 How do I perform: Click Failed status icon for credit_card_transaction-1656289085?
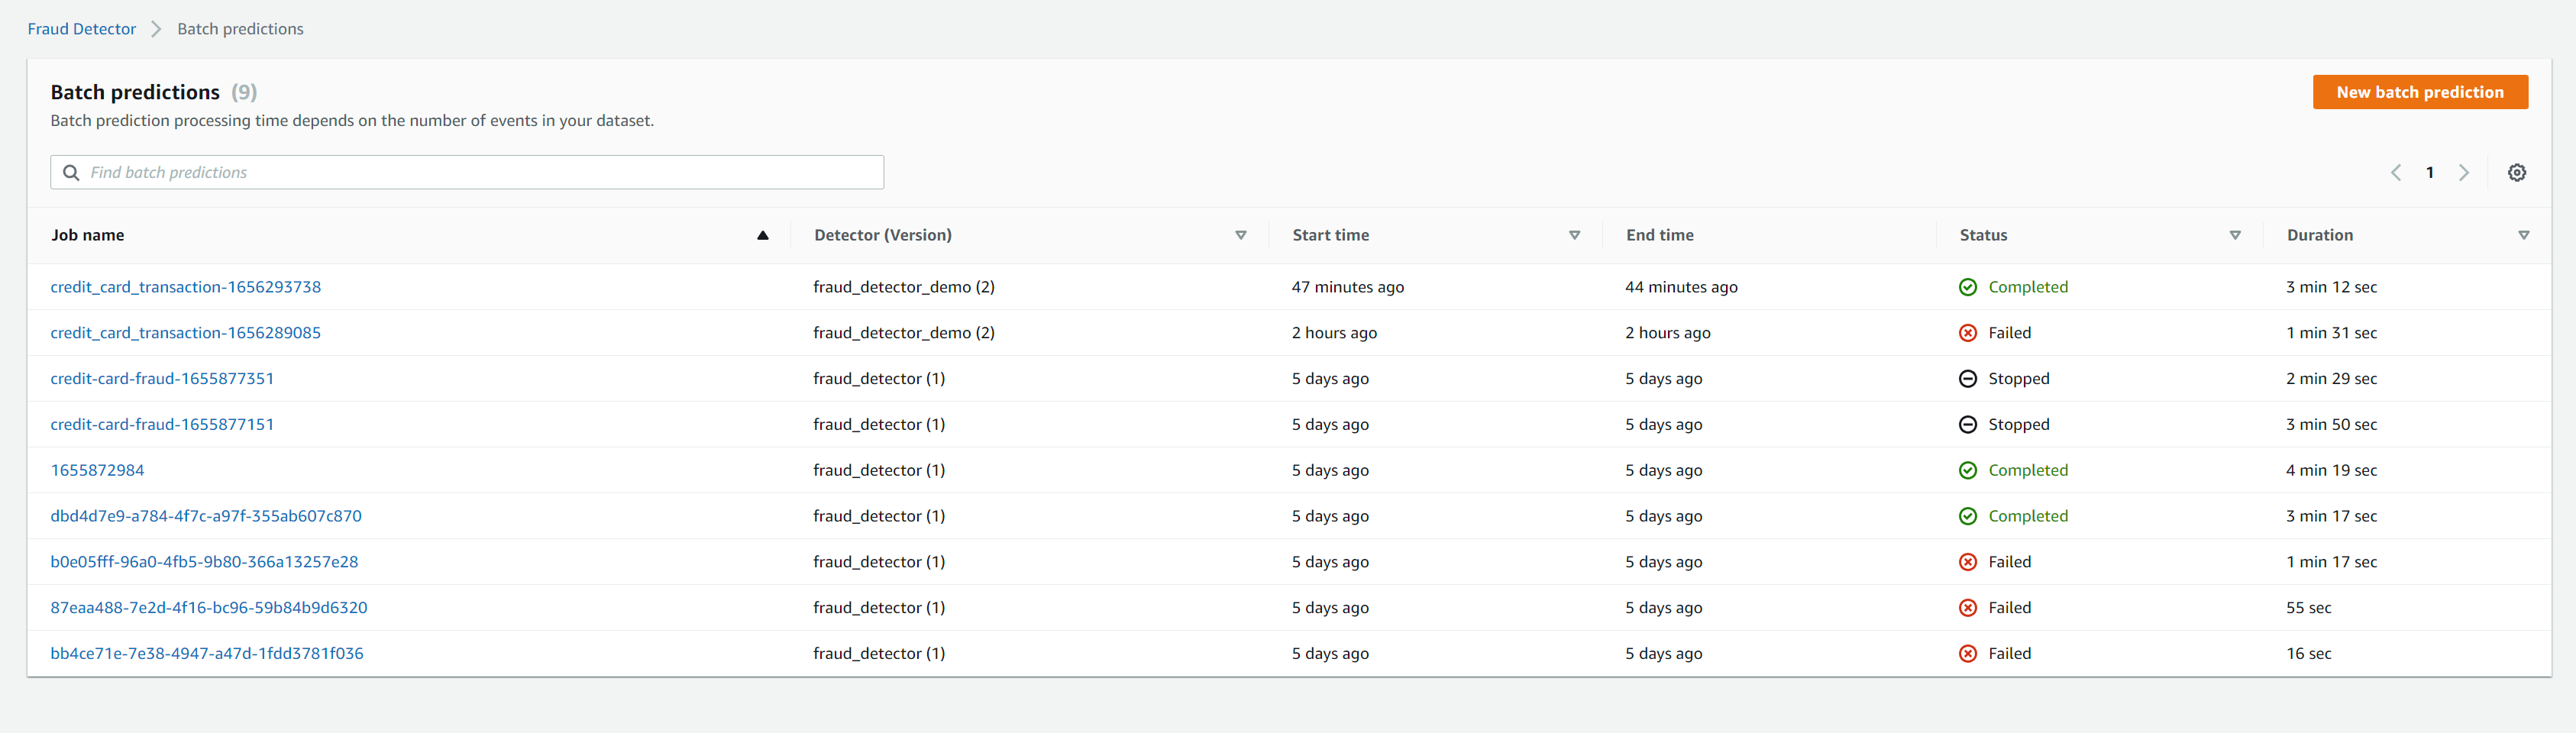click(x=1967, y=333)
